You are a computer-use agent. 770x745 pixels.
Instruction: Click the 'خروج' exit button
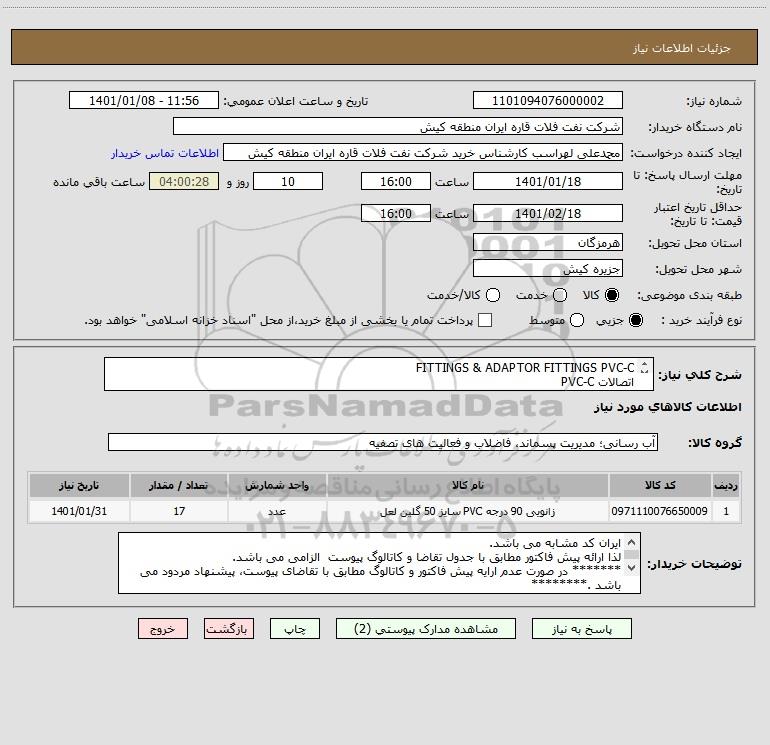pyautogui.click(x=163, y=629)
